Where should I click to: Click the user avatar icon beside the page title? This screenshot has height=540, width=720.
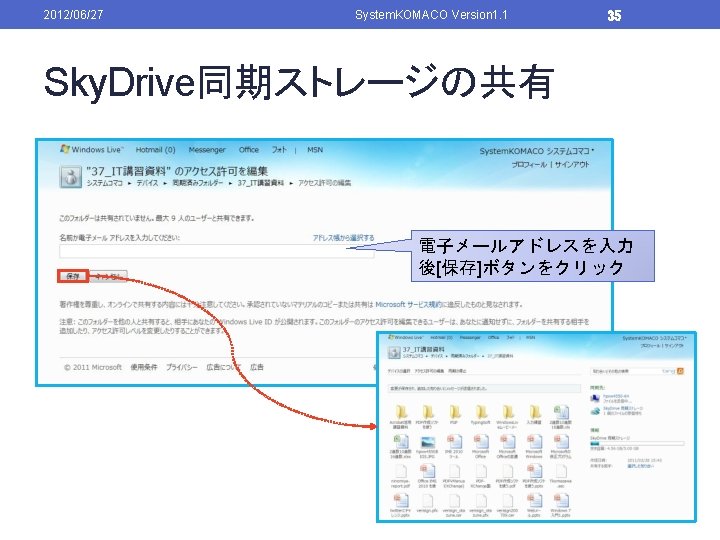(71, 177)
